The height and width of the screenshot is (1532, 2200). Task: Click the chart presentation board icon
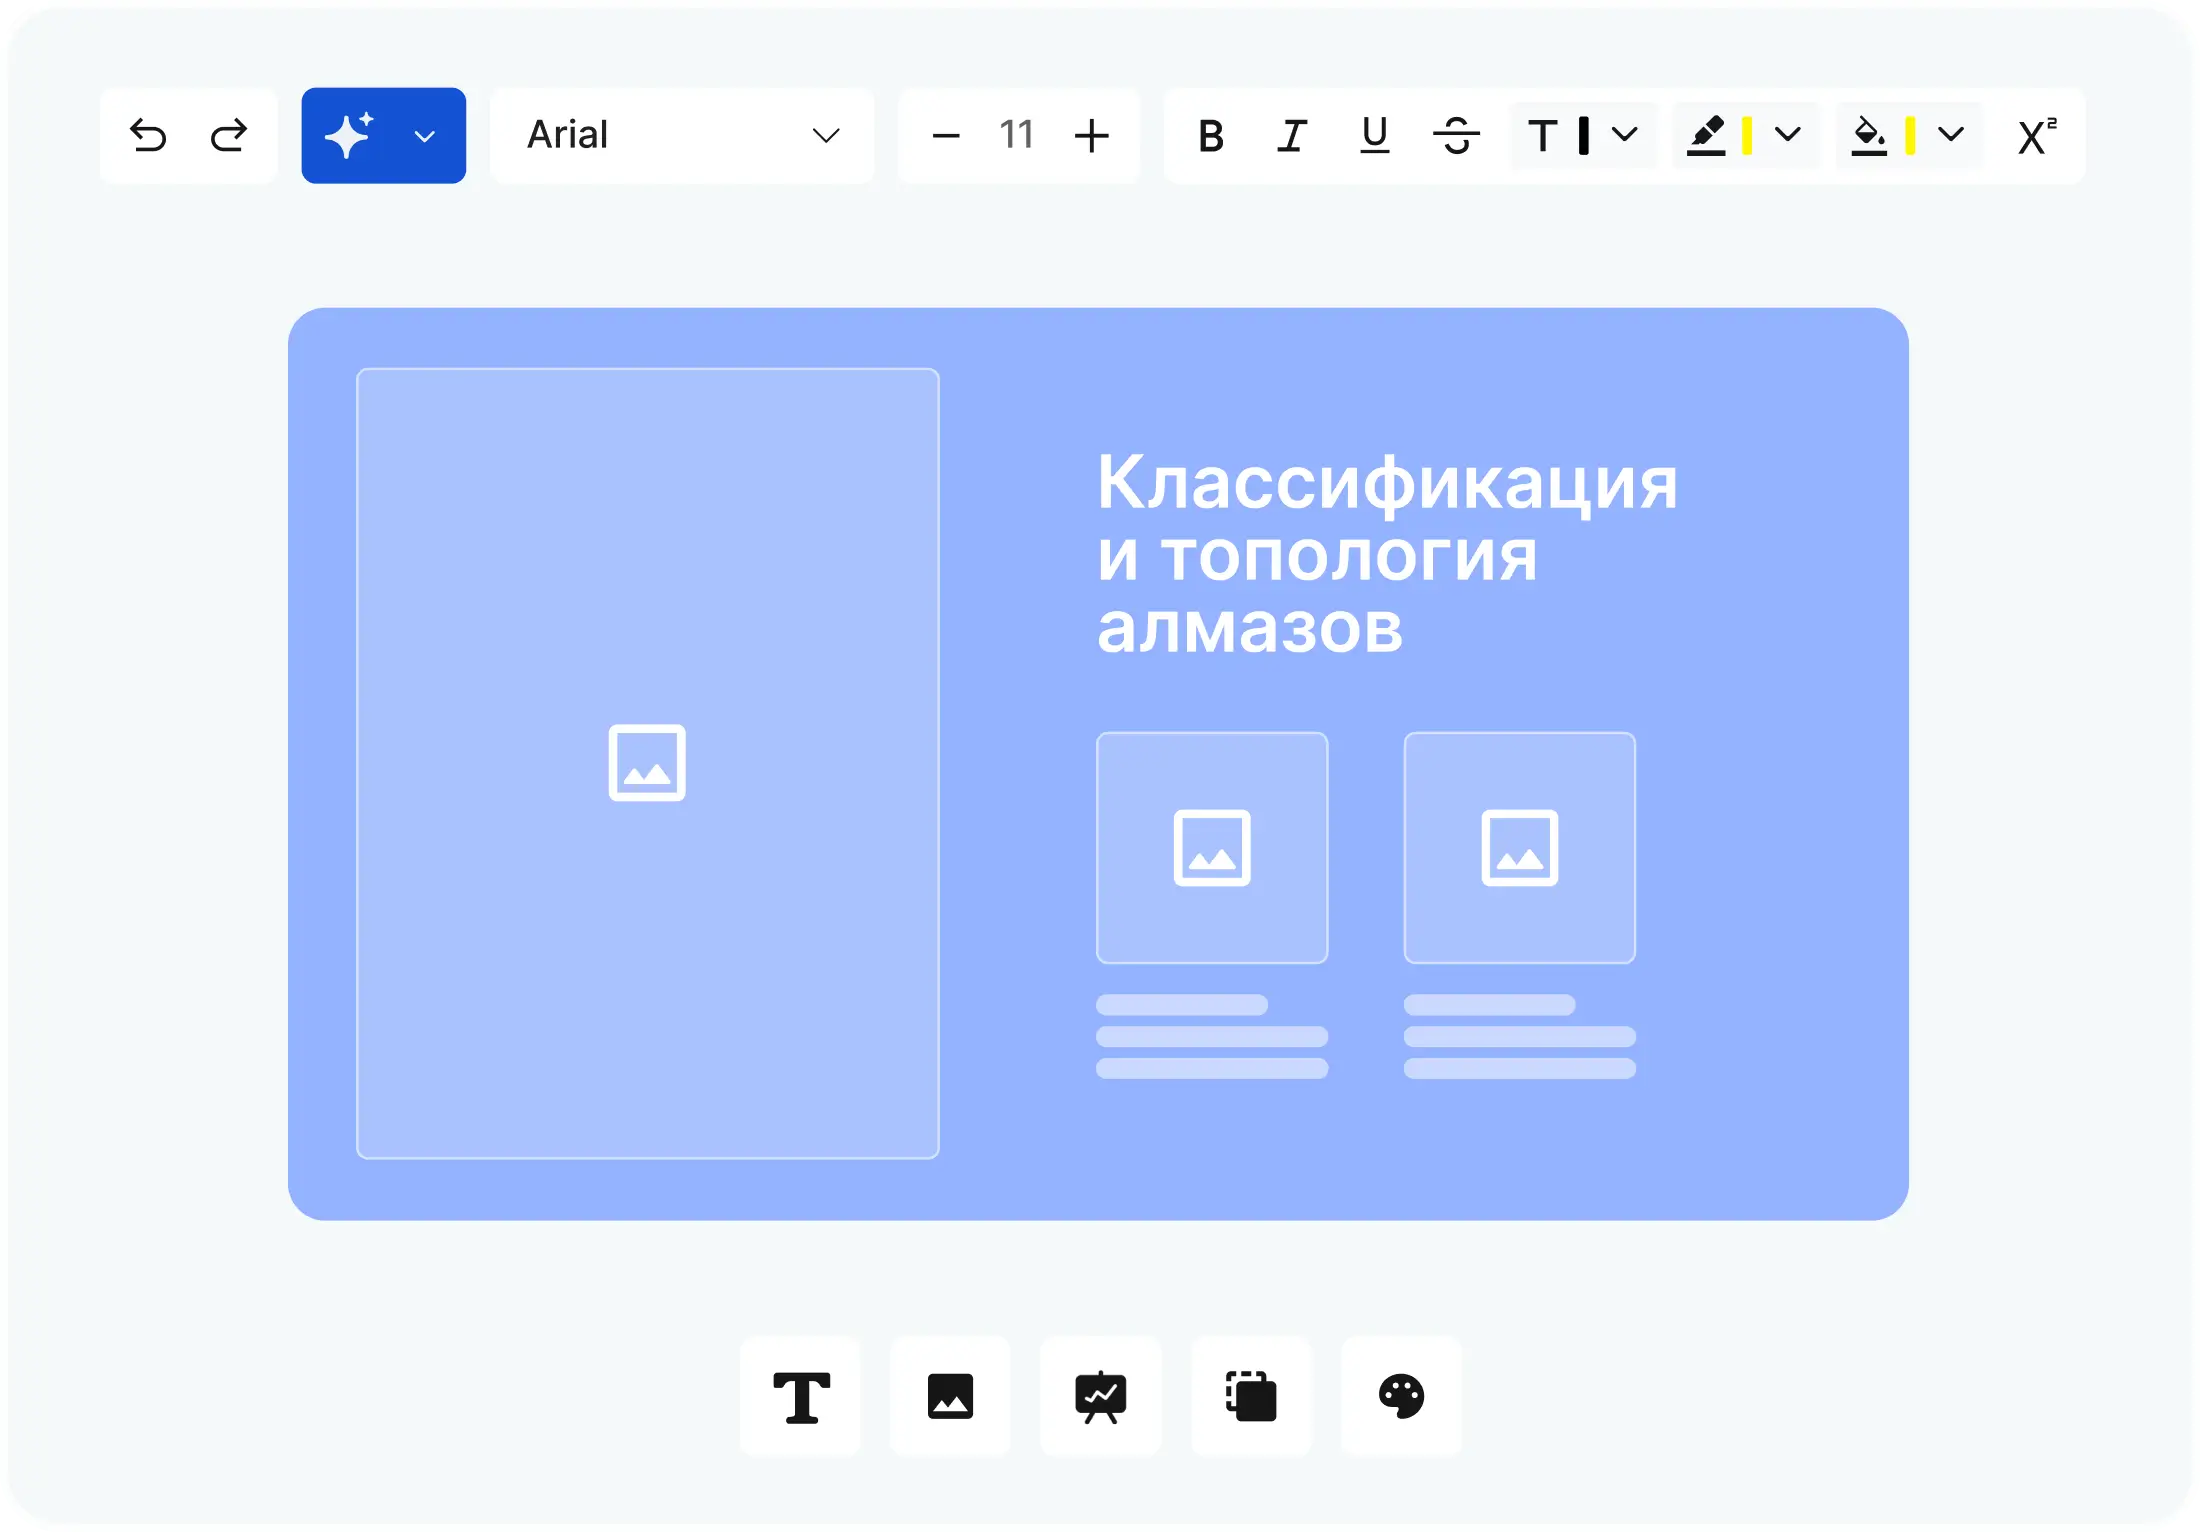click(x=1101, y=1396)
